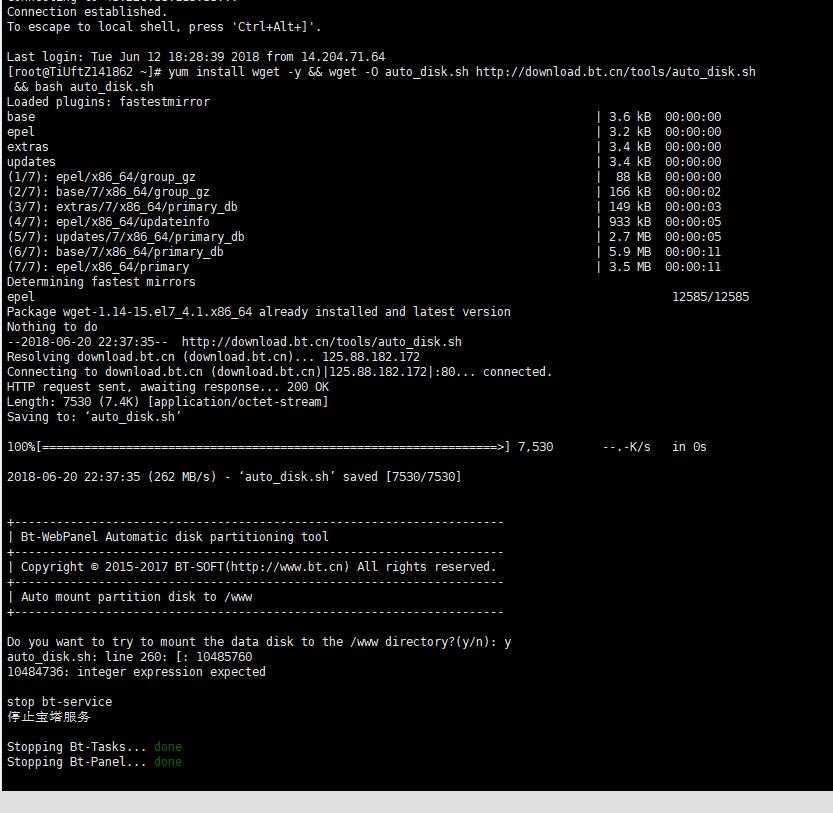Click the 'Nothing to do' line

[52, 326]
